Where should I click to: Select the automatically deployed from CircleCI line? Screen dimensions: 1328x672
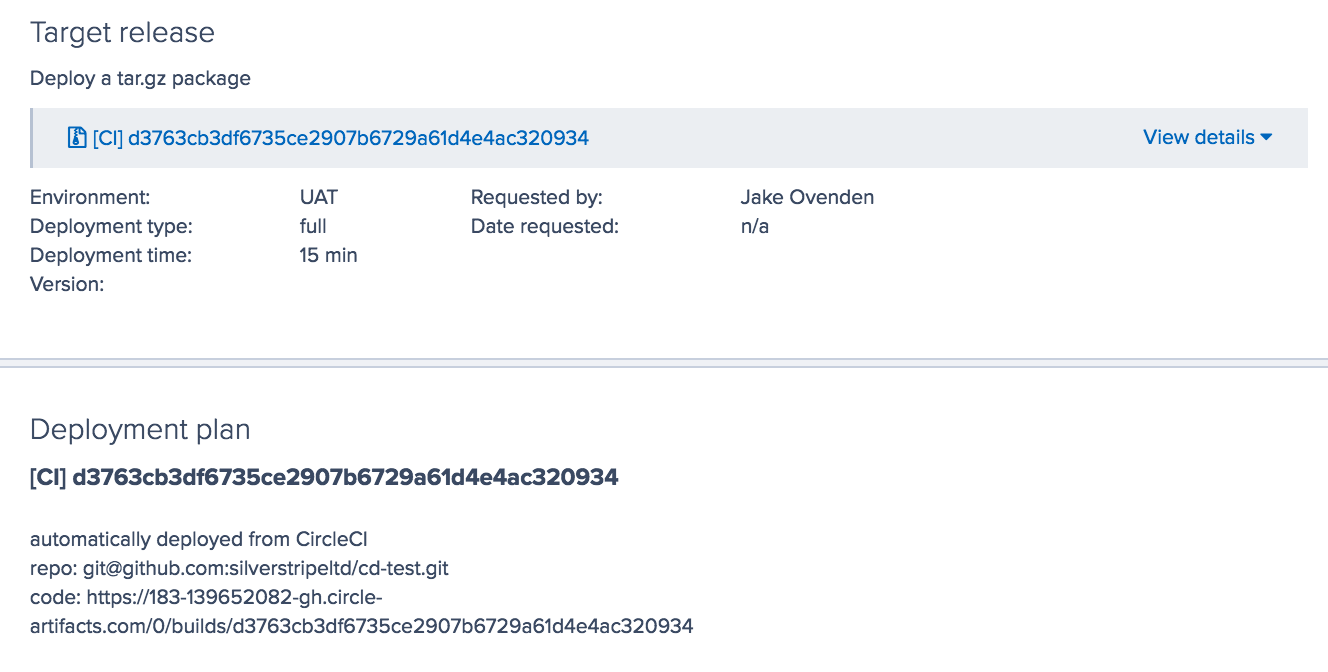[x=200, y=538]
